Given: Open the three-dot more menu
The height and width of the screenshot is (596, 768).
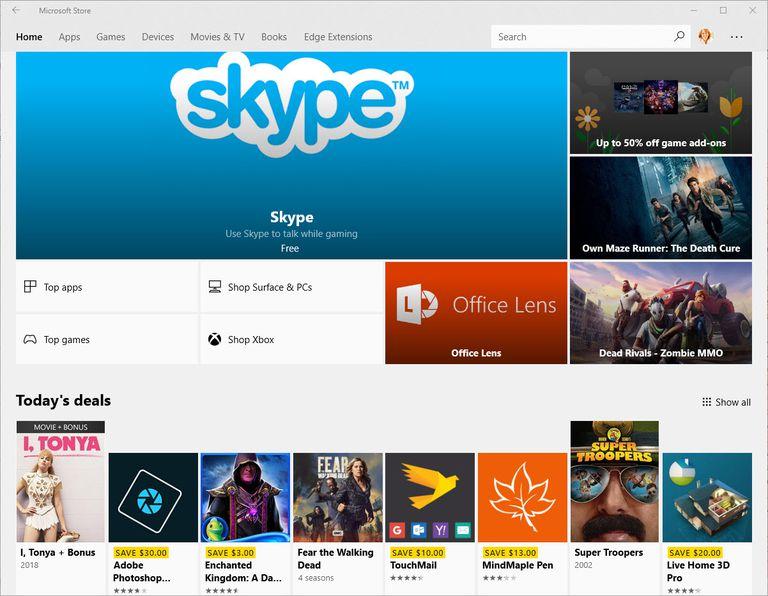Looking at the screenshot, I should [736, 37].
